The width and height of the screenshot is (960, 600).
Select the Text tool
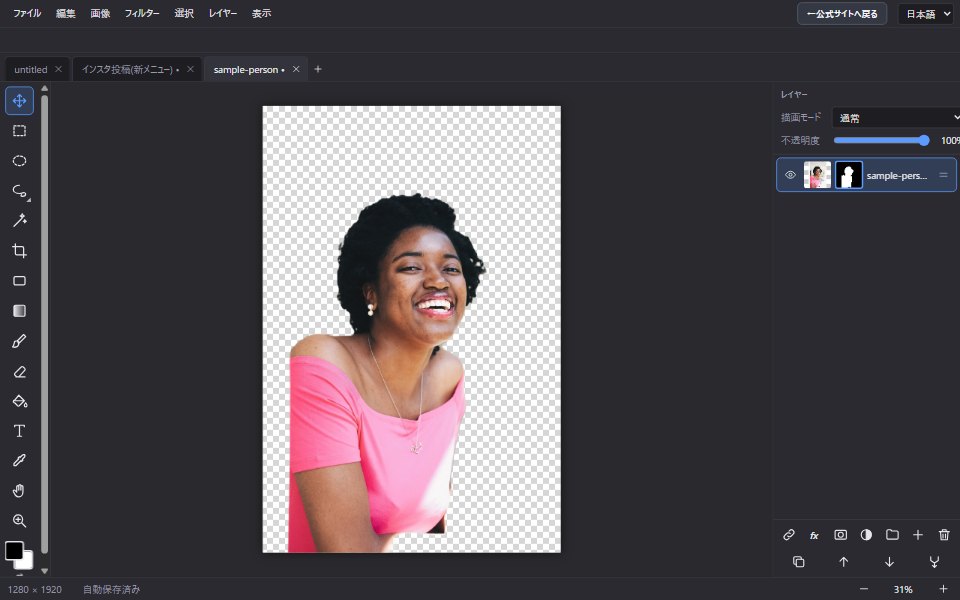click(x=20, y=431)
